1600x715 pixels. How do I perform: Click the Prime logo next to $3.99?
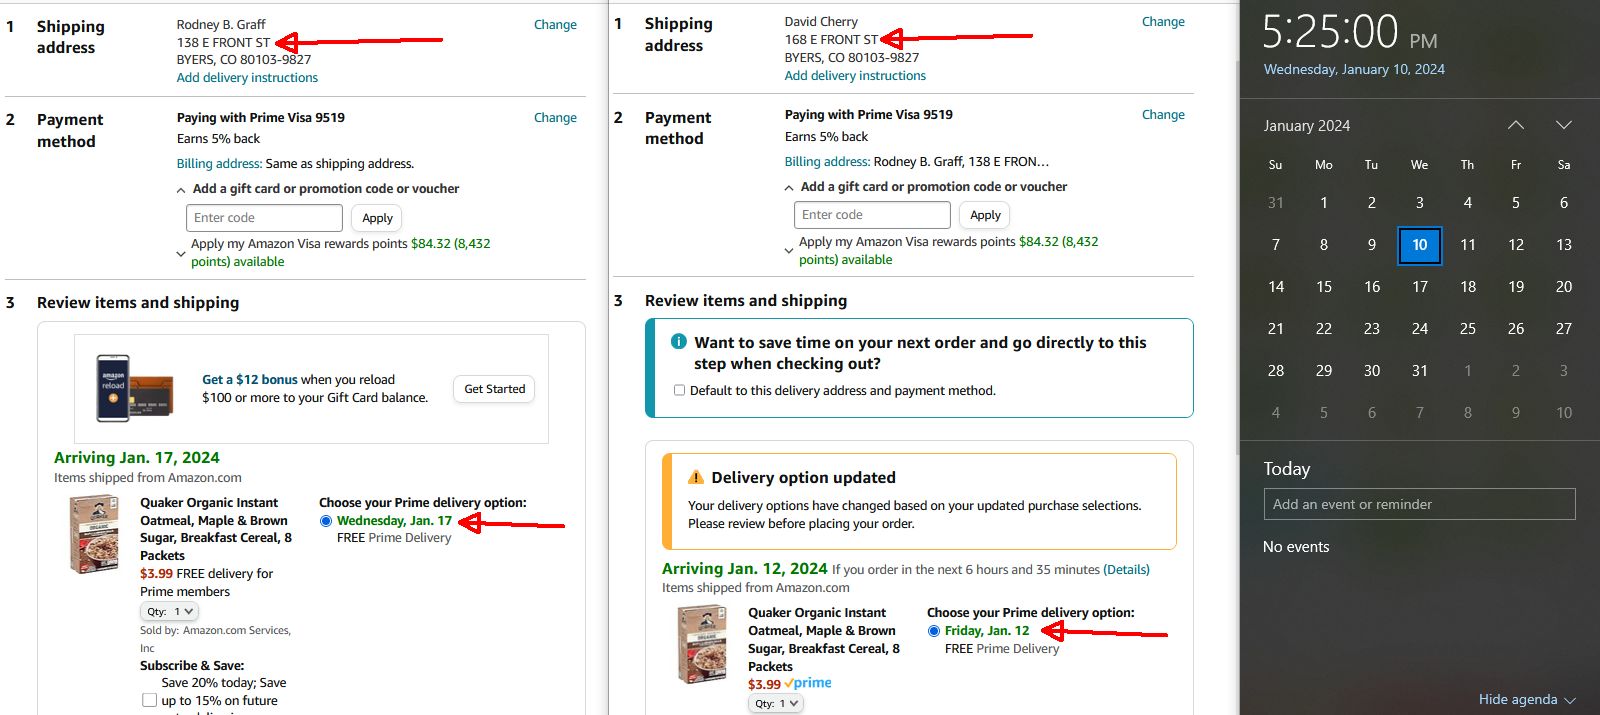808,683
